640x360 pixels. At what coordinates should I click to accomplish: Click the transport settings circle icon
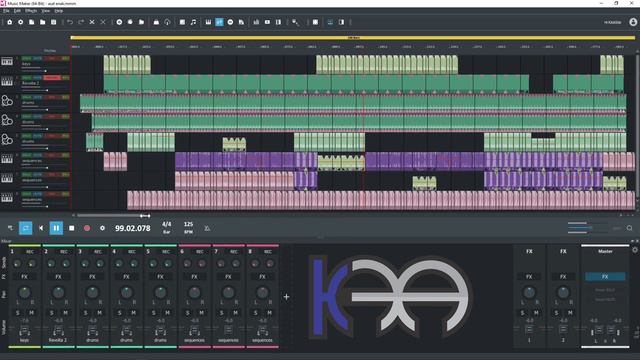click(102, 228)
